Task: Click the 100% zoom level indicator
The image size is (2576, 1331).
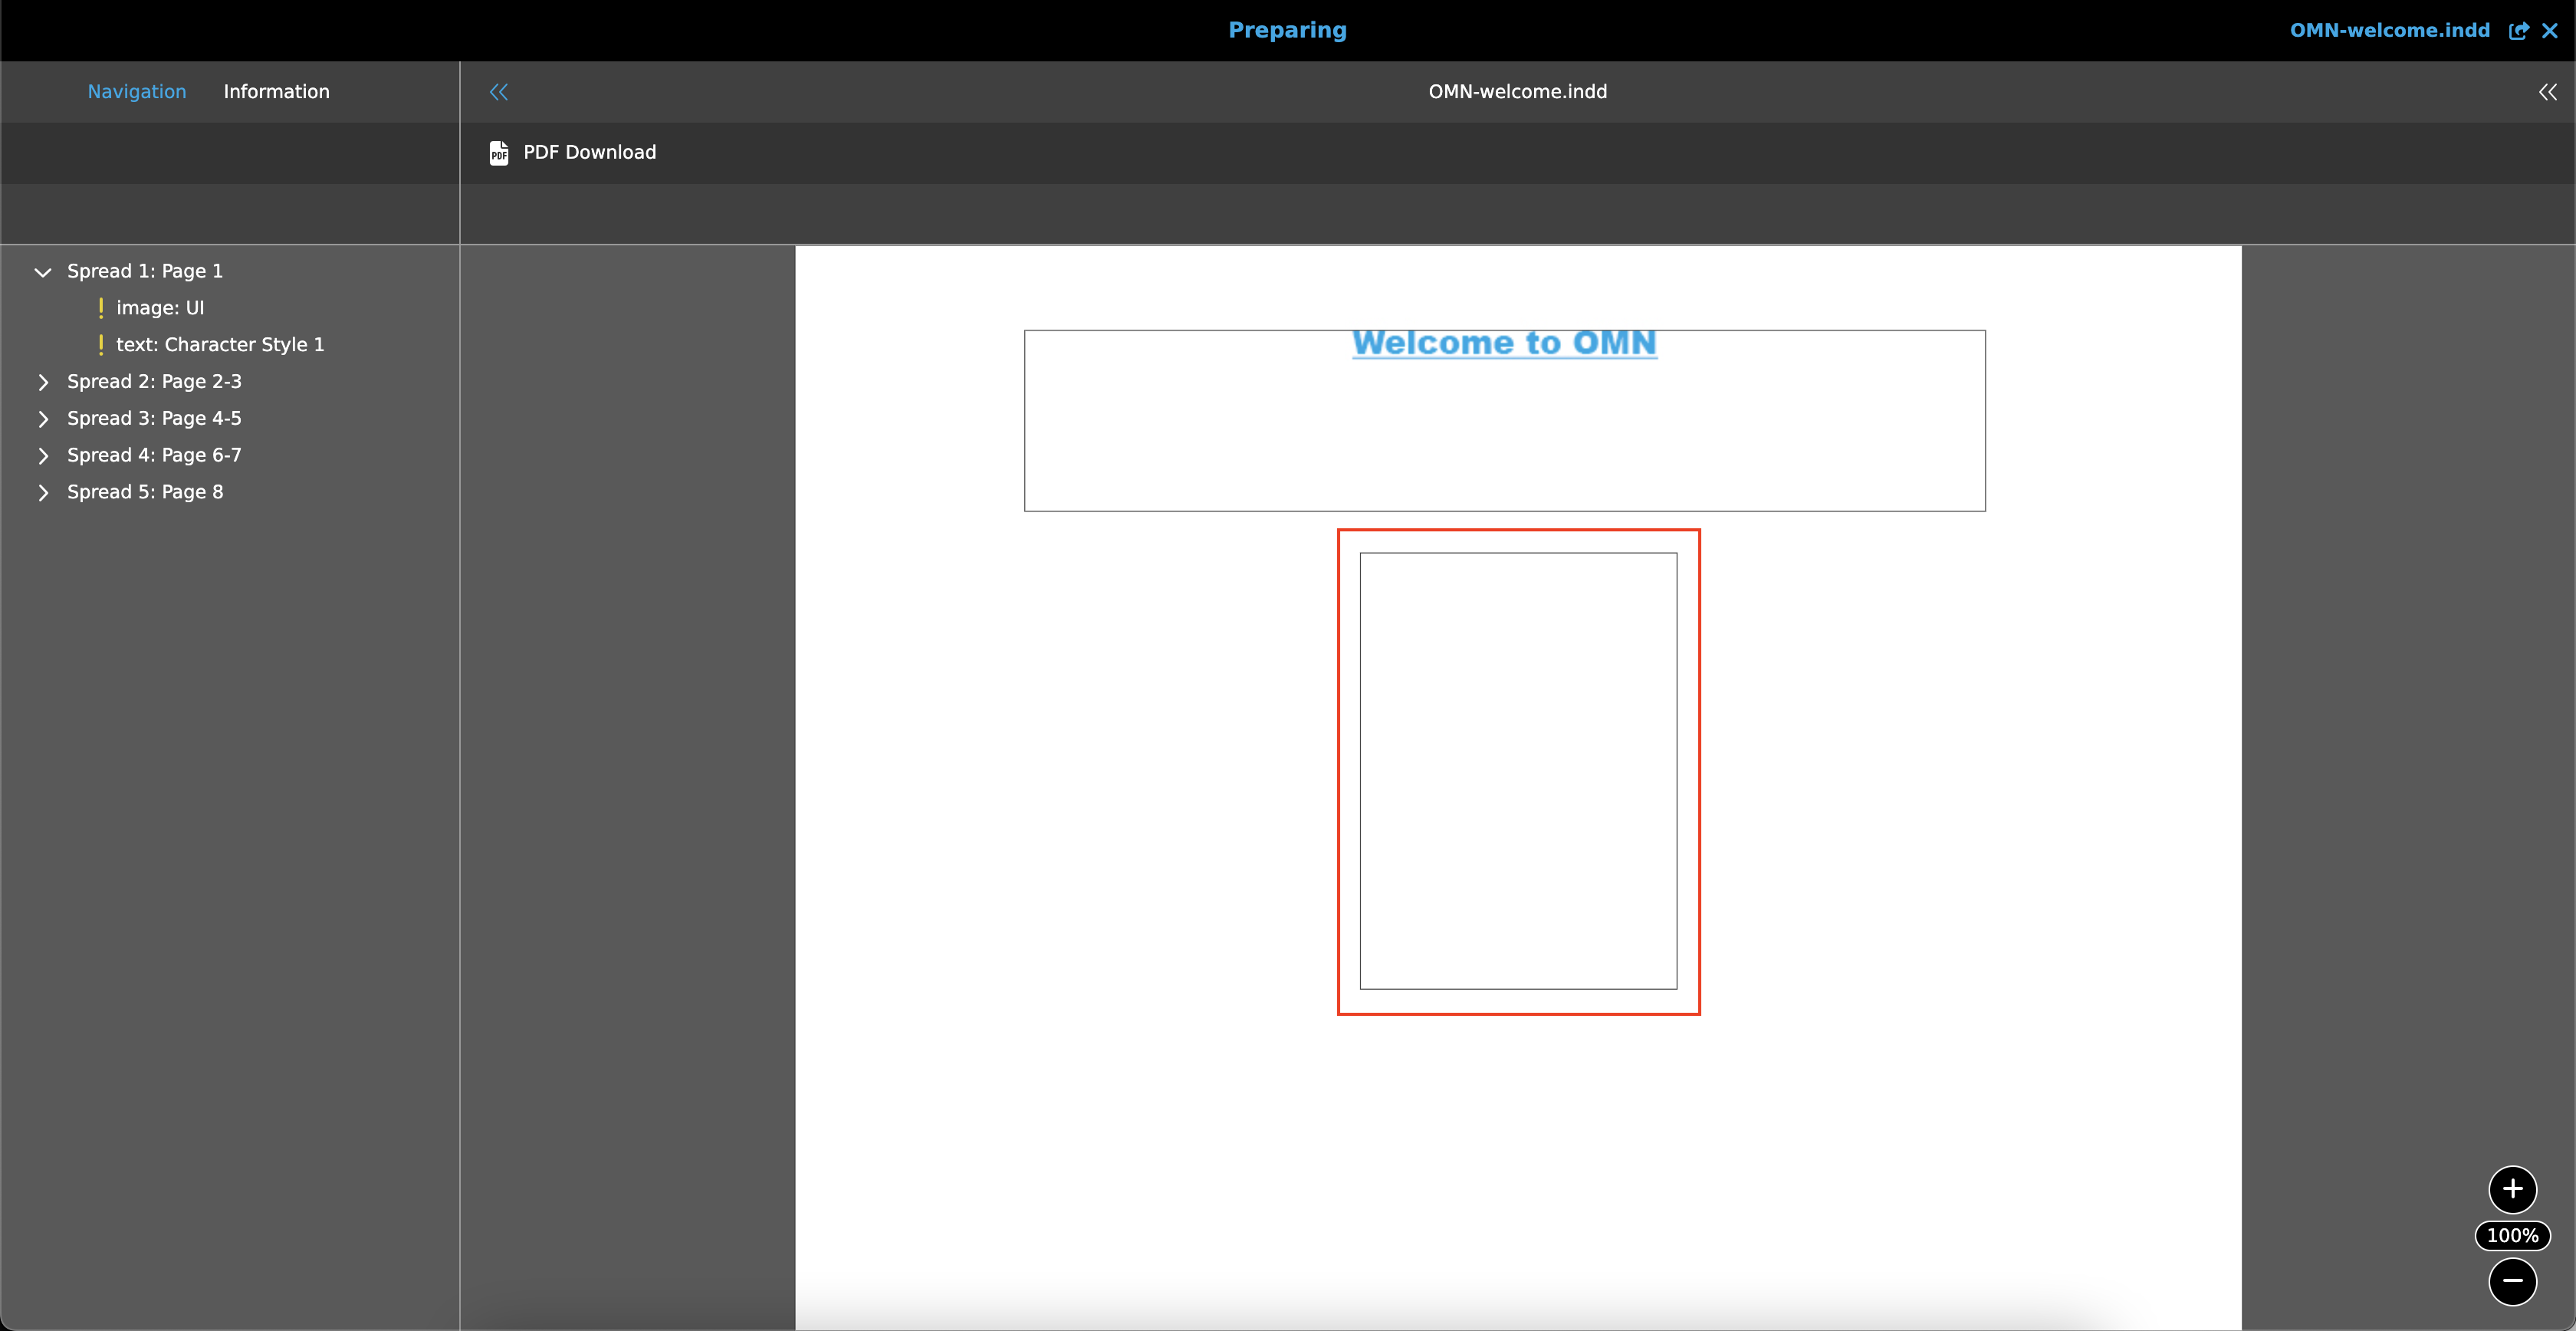Action: (2512, 1236)
